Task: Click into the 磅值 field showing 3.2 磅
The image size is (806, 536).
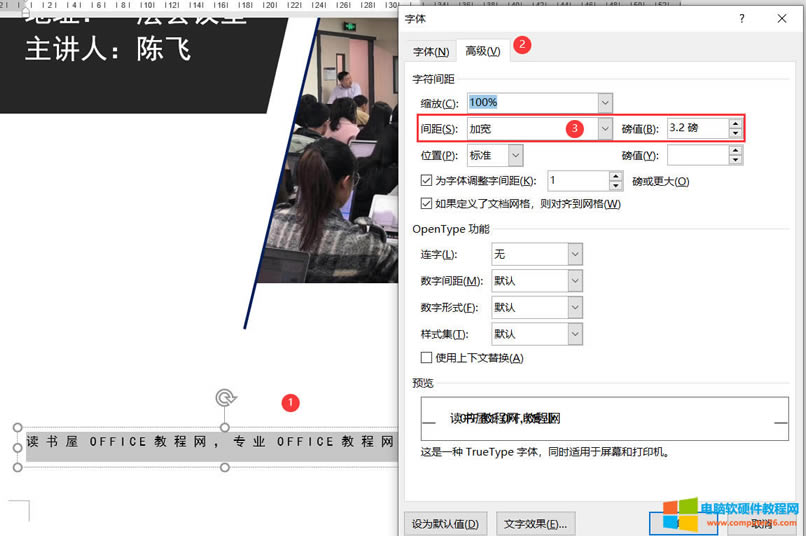Action: (x=695, y=129)
